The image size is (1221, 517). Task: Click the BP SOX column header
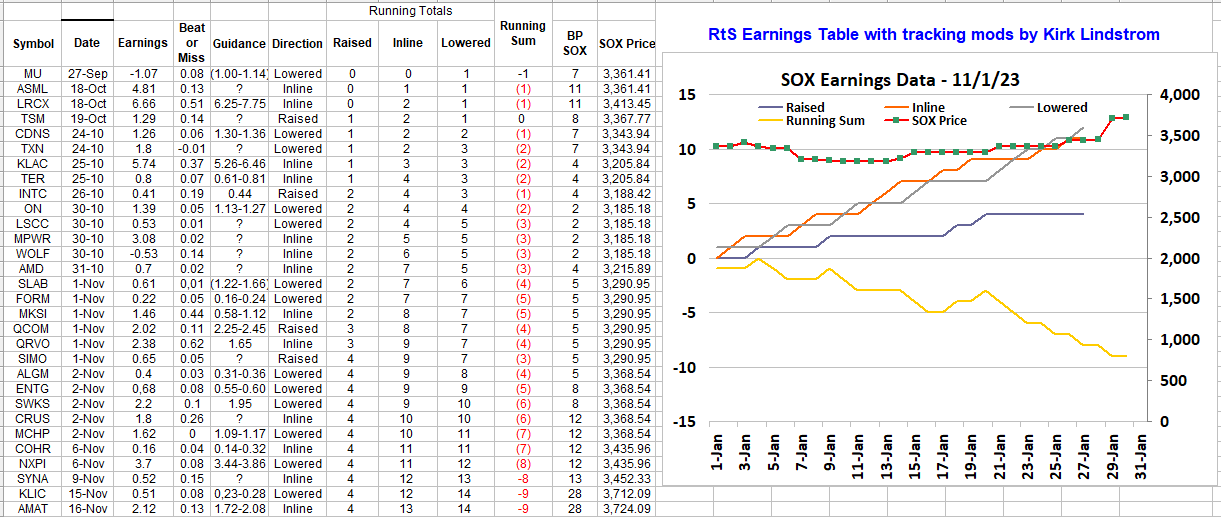point(574,43)
